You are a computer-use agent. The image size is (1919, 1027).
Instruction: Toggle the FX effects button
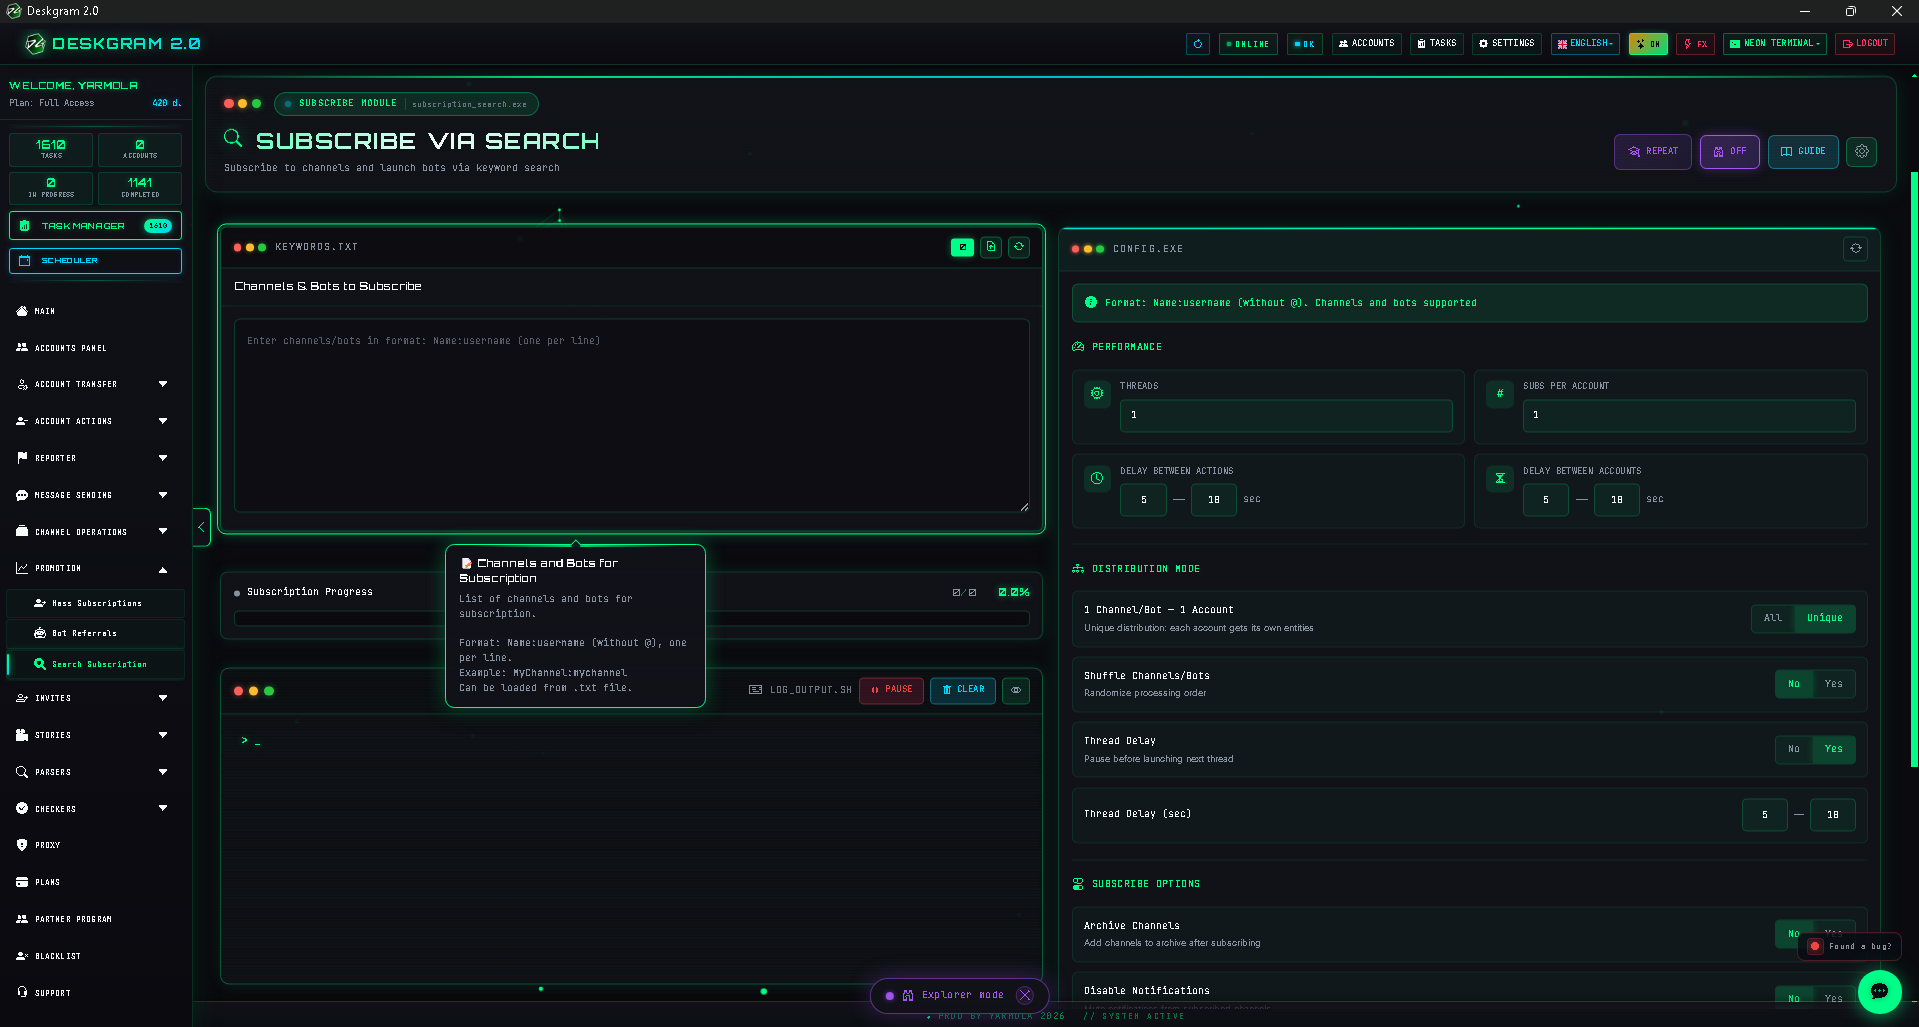[x=1695, y=44]
